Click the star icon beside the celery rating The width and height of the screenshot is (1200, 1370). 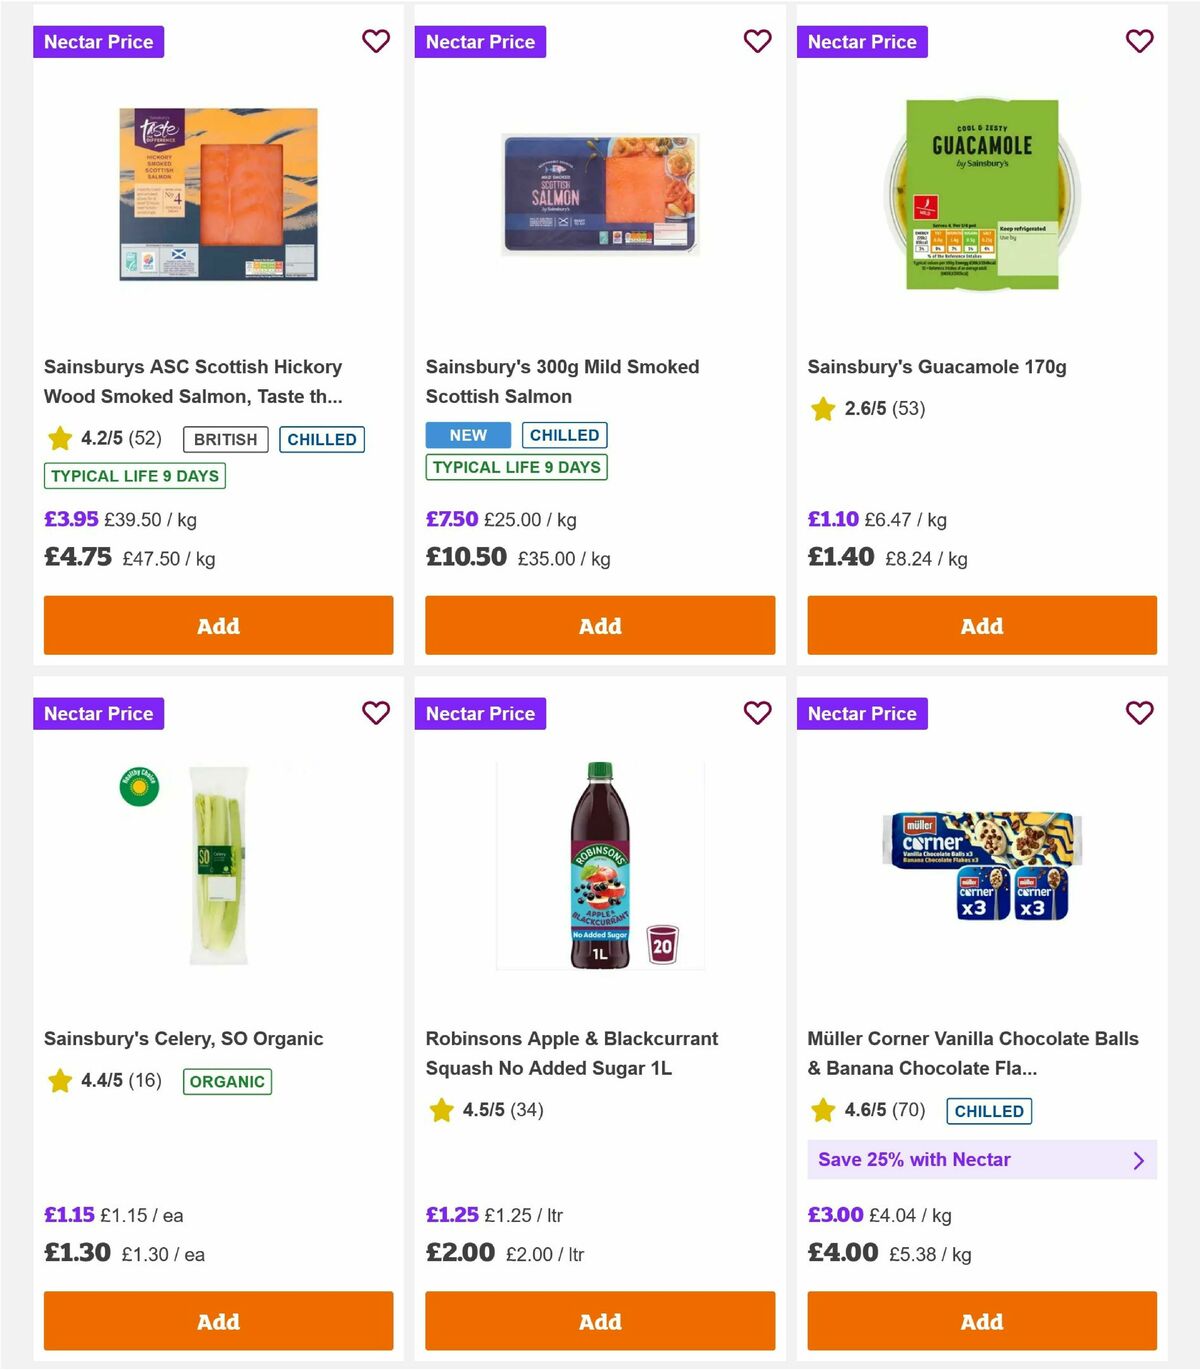pyautogui.click(x=58, y=1081)
